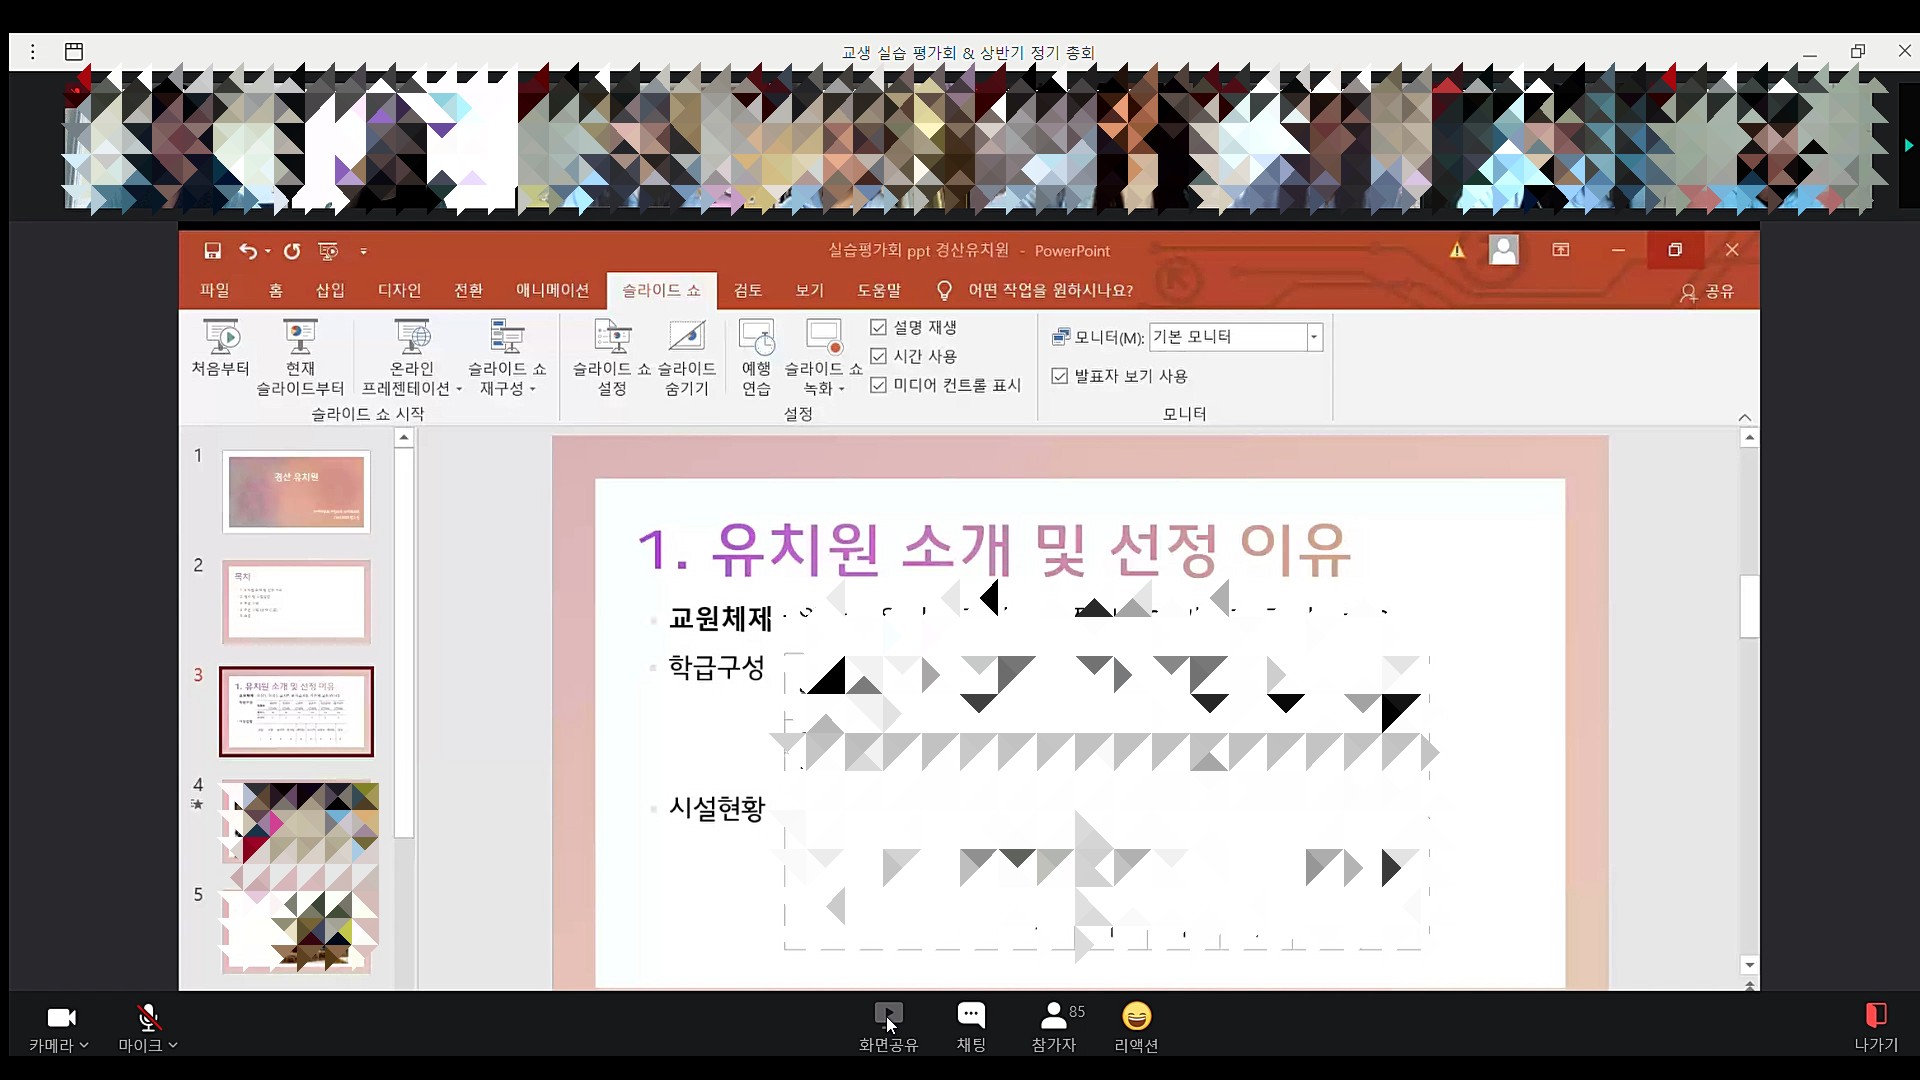
Task: Expand 카메라 options chevron
Action: [84, 1045]
